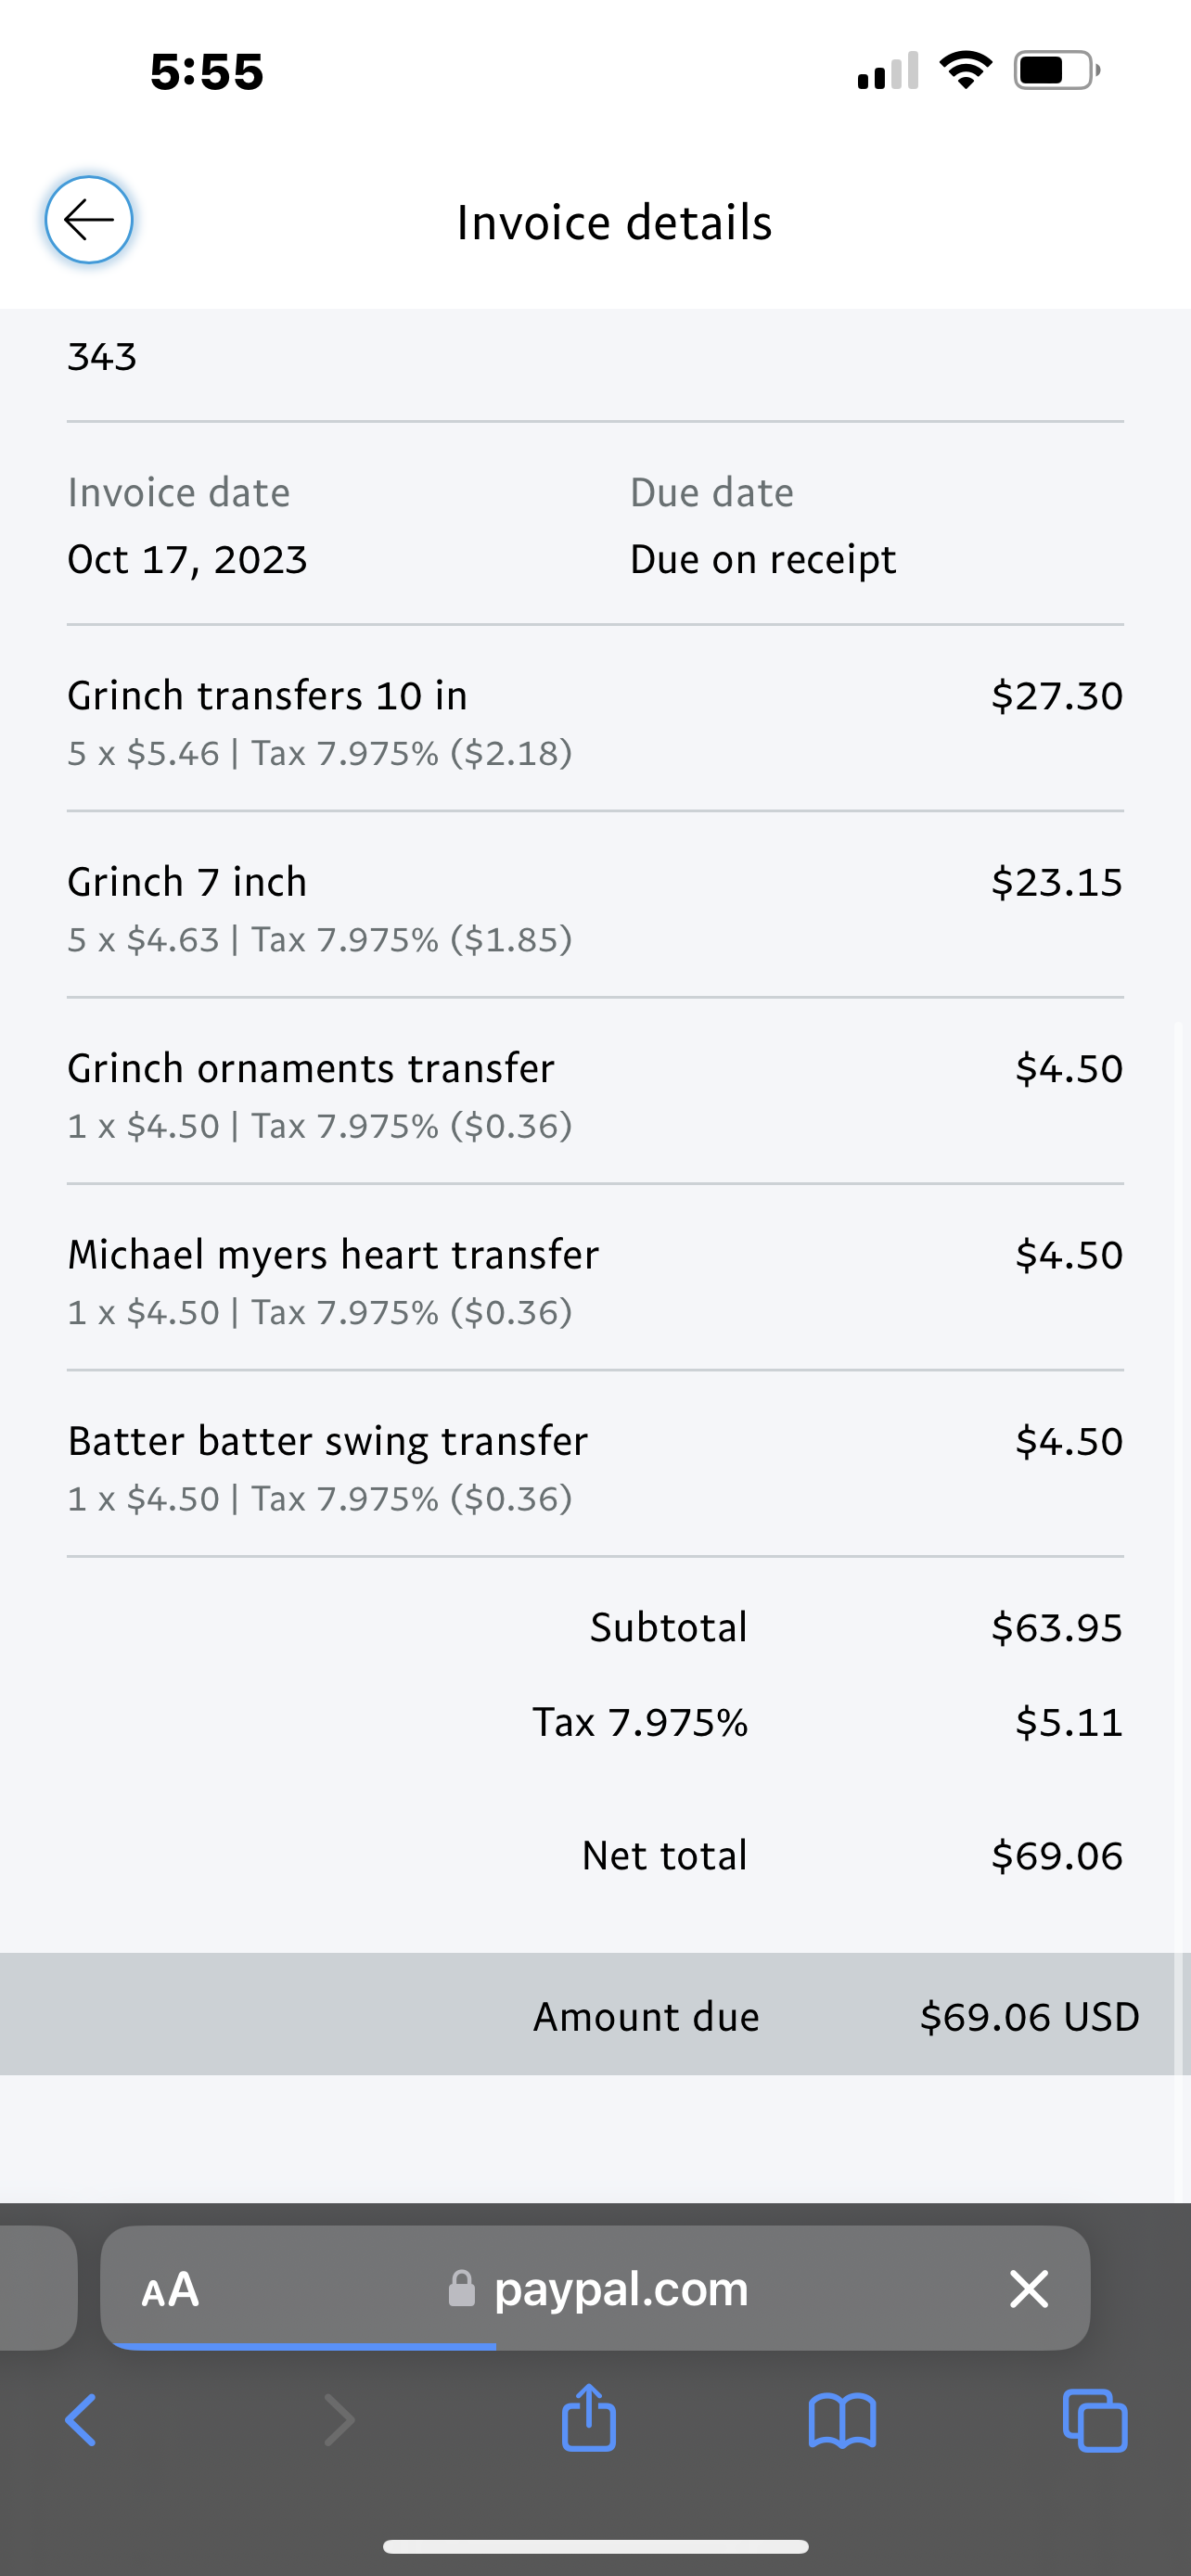Tap the paypal.com address bar
Image resolution: width=1191 pixels, height=2576 pixels.
[620, 2288]
